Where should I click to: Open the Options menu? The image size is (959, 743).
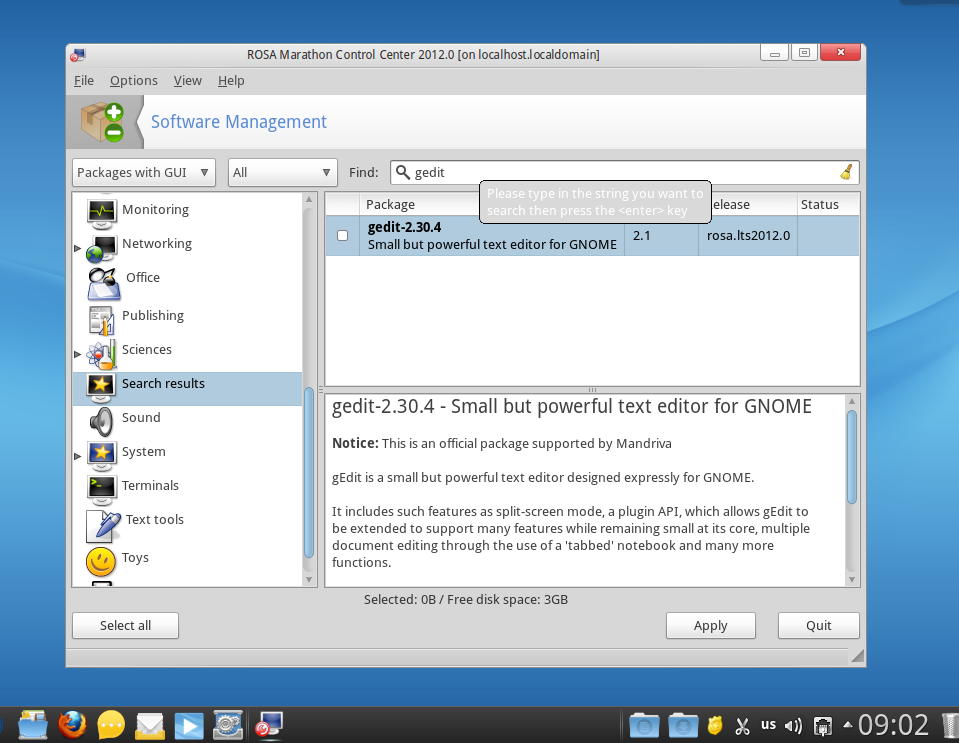click(134, 81)
